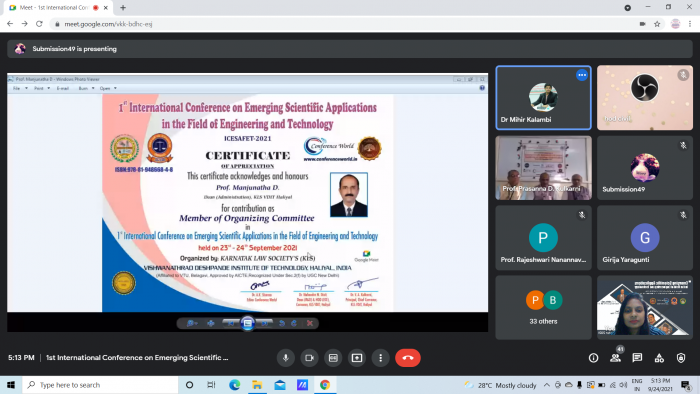Mute the microphone in Meet

pos(286,358)
